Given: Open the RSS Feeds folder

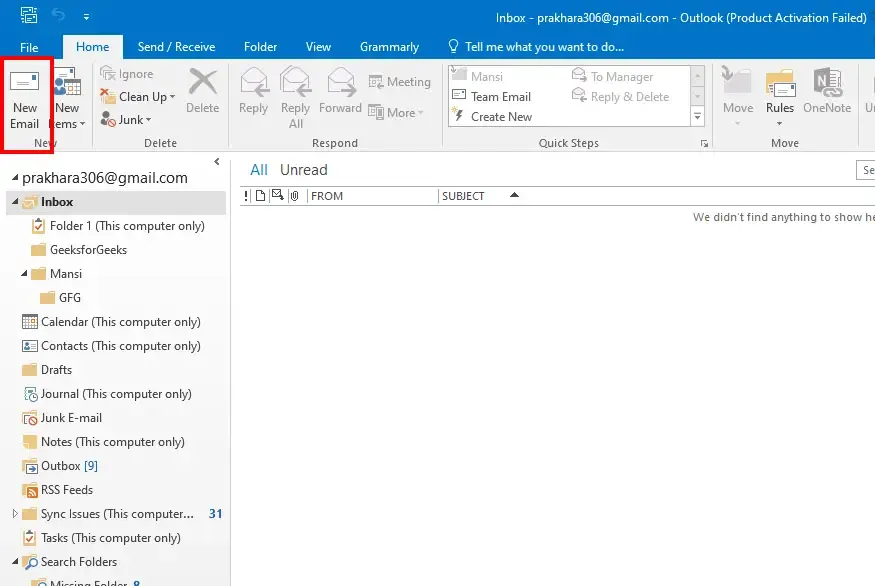Looking at the screenshot, I should [x=57, y=490].
